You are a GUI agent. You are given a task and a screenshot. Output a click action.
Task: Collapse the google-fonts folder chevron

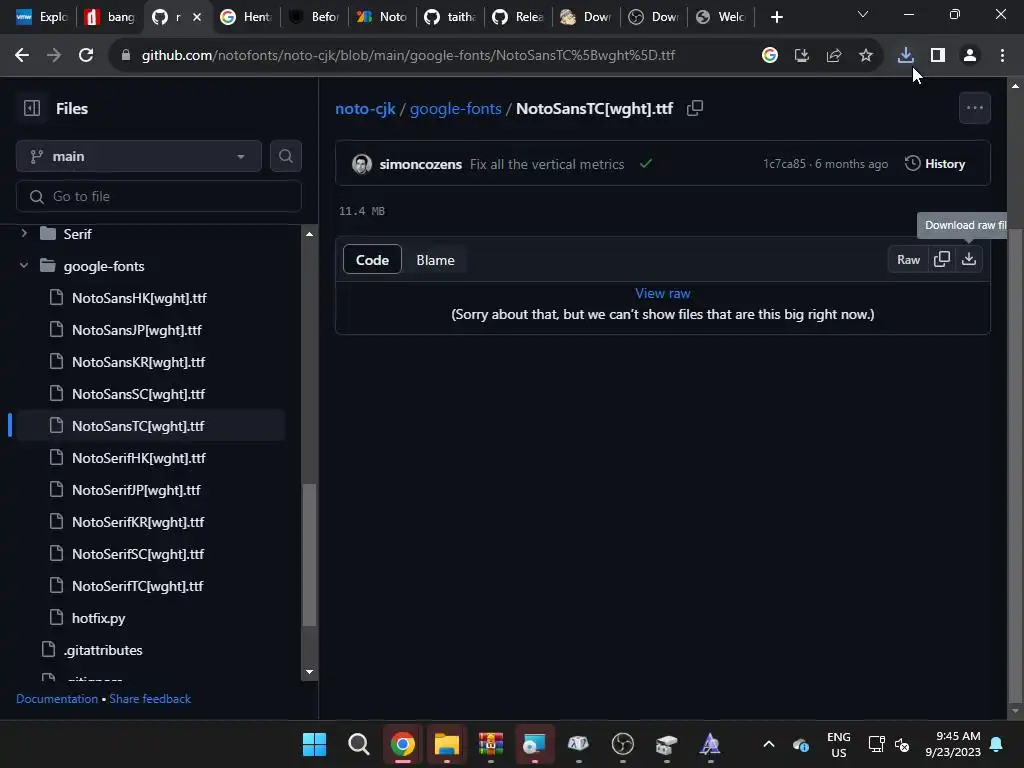pos(24,266)
